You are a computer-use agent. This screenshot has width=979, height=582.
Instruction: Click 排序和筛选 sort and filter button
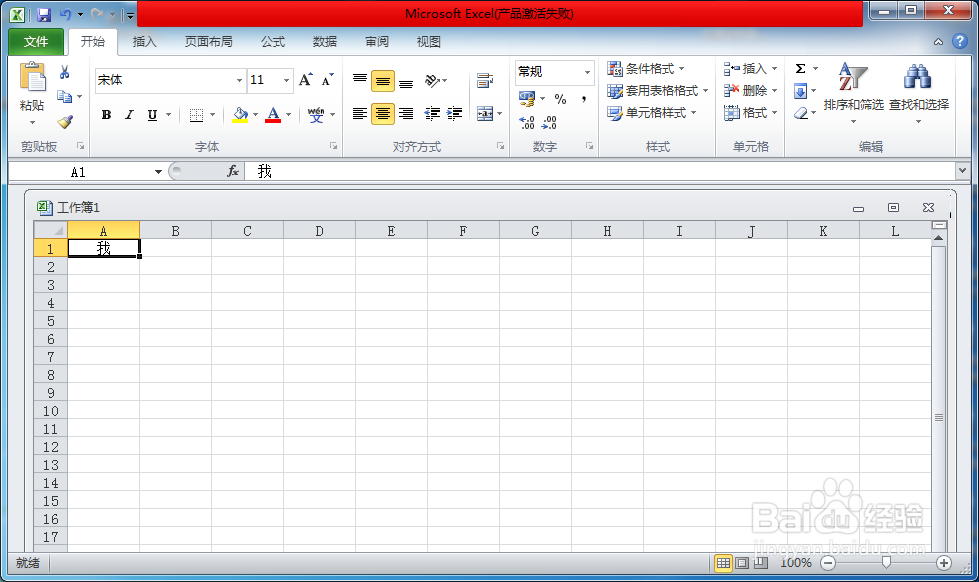(853, 92)
